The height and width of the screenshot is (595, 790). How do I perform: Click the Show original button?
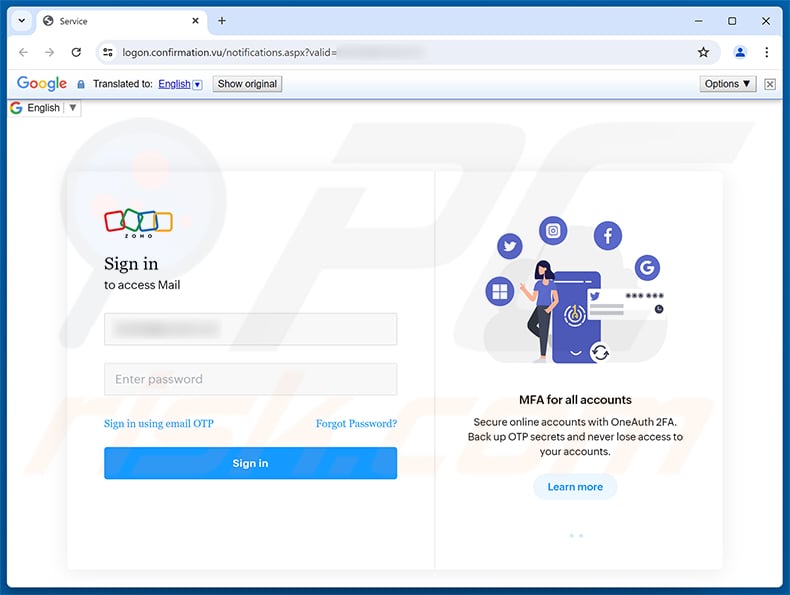pyautogui.click(x=247, y=84)
